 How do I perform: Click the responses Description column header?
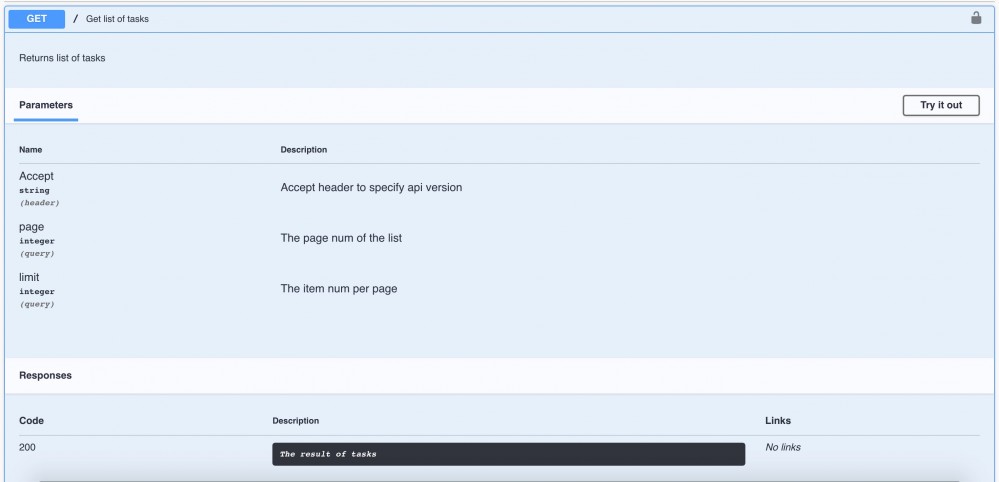click(x=296, y=421)
